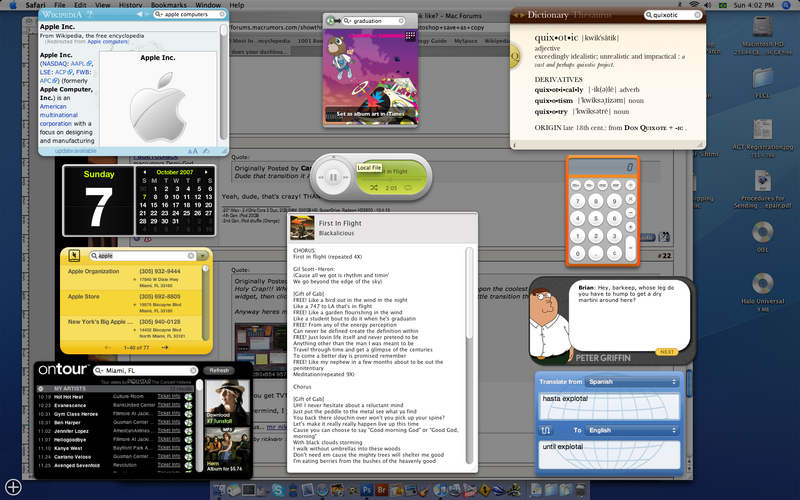Click the NASDAQ link in Wikipedia widget
Viewport: 800px width, 500px height.
(x=55, y=64)
